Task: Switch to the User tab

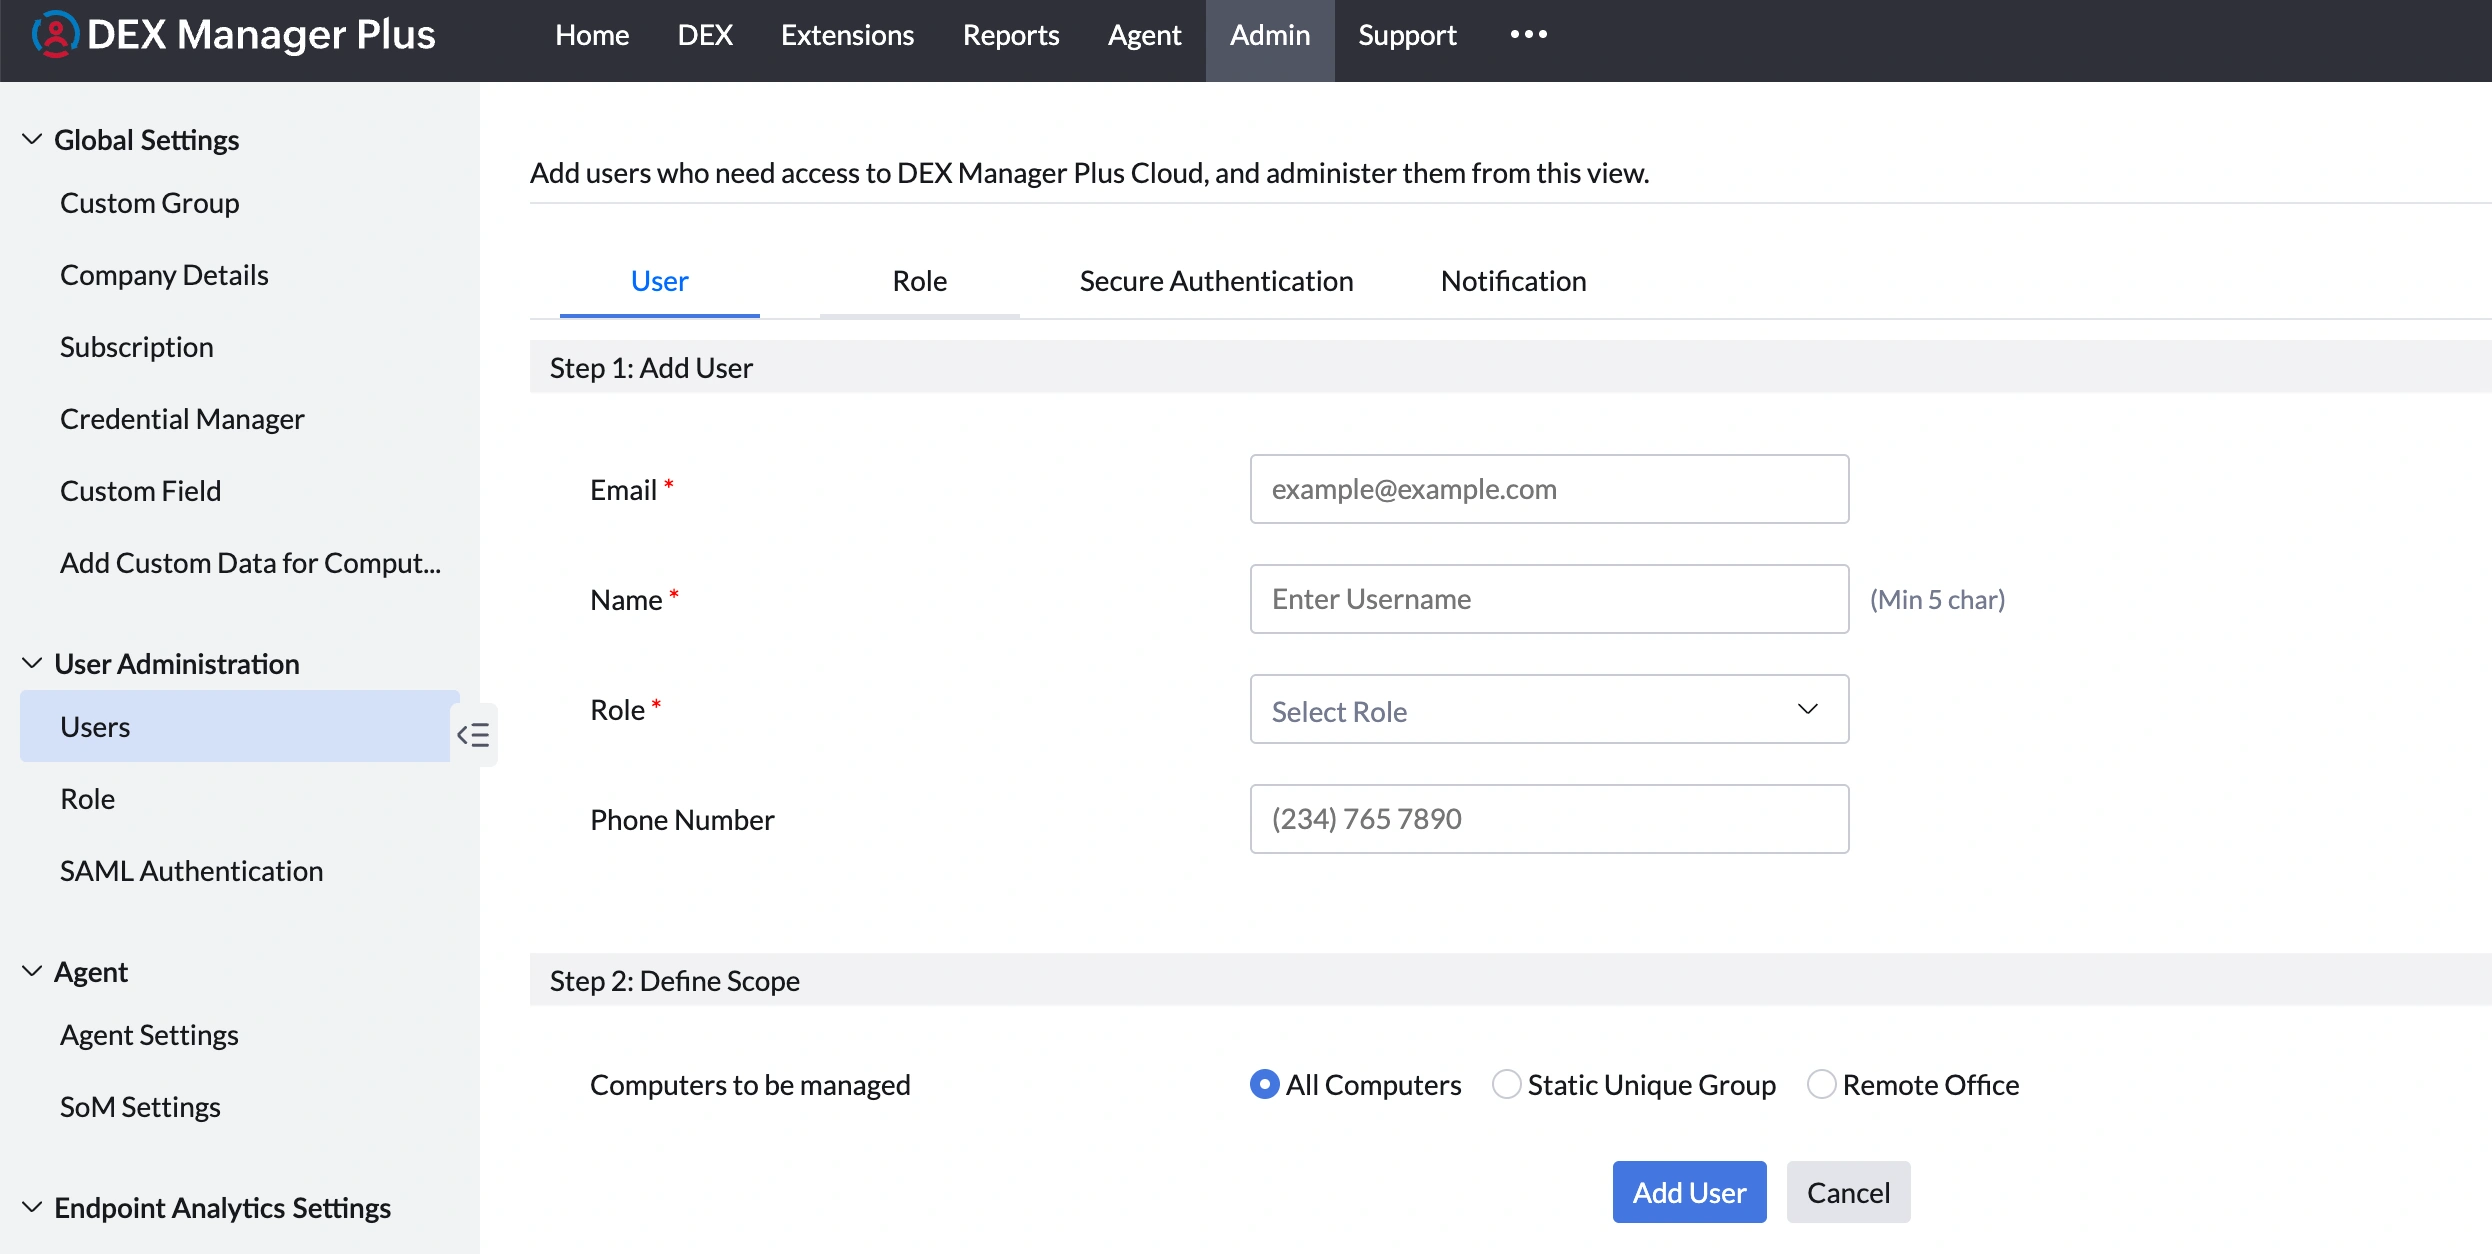Action: [660, 282]
